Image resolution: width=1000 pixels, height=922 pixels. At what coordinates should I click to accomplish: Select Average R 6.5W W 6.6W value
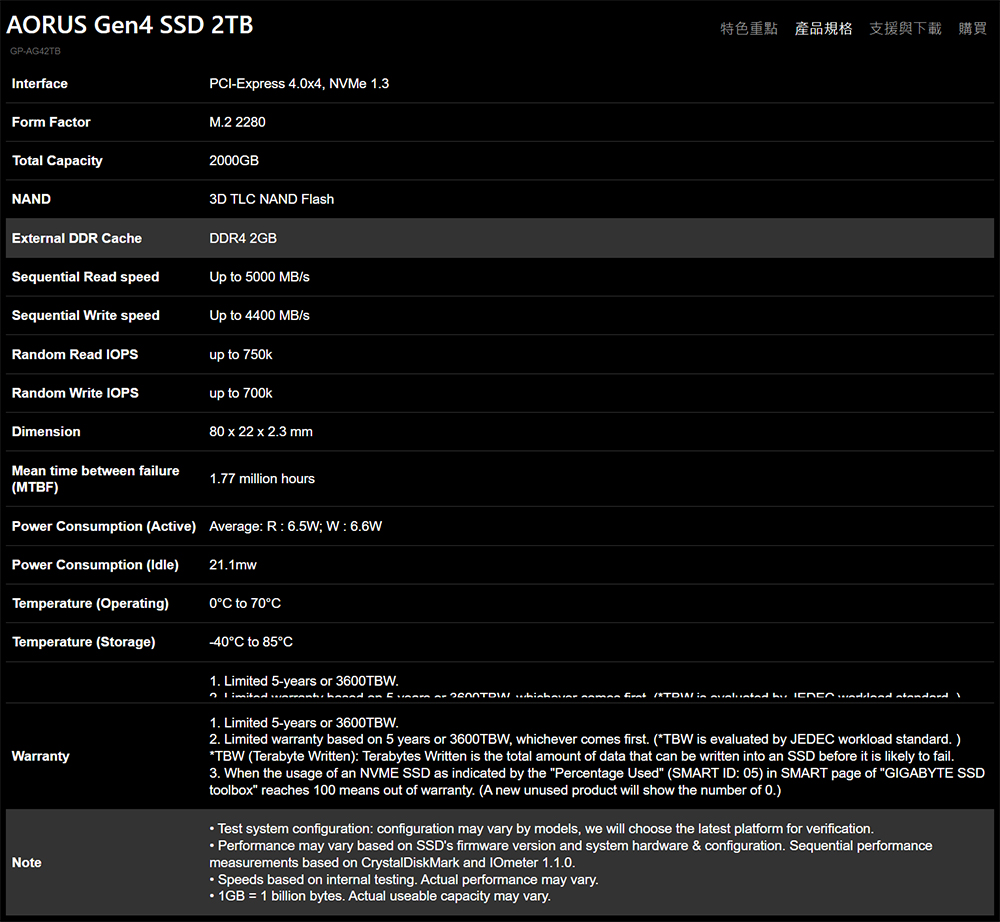pyautogui.click(x=296, y=526)
